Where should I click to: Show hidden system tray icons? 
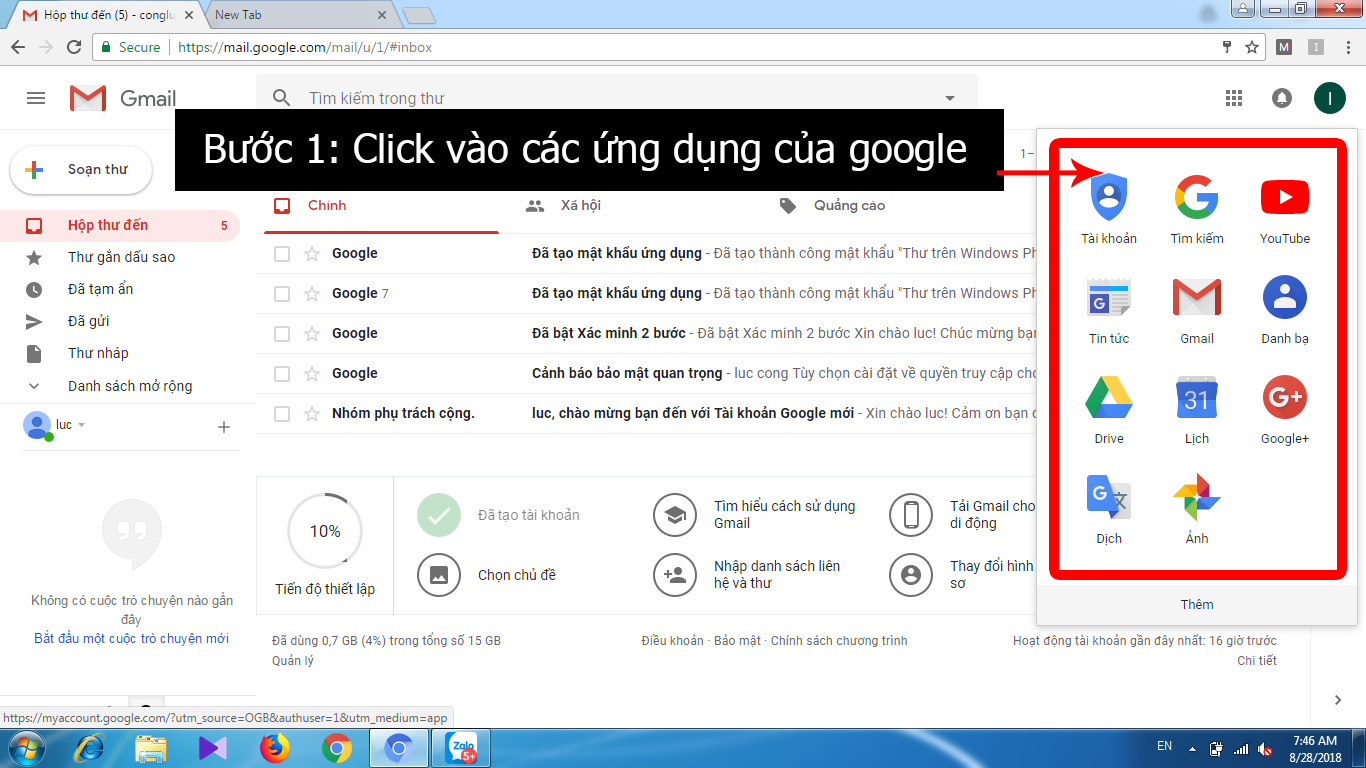click(x=1191, y=748)
